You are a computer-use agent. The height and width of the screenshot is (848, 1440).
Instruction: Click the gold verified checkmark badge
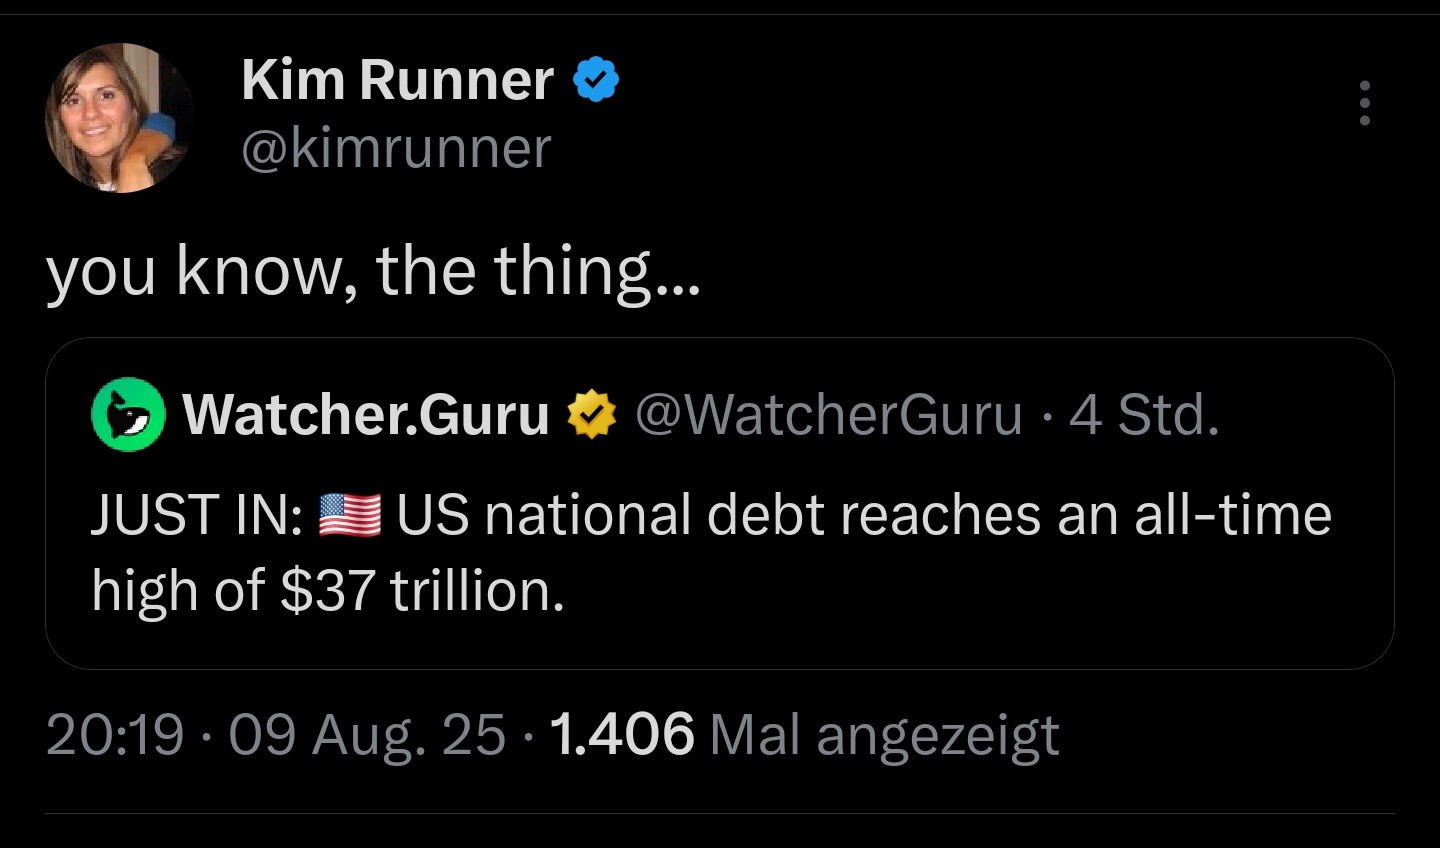click(x=592, y=415)
